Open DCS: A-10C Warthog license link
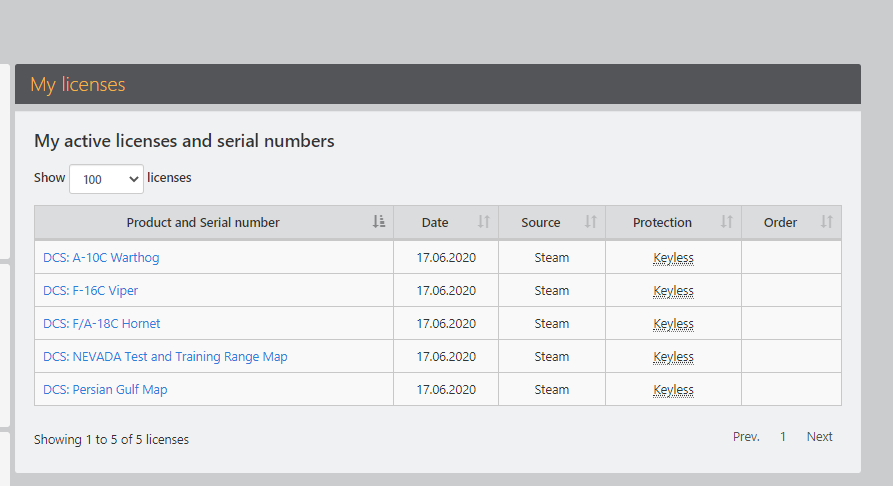 [101, 258]
